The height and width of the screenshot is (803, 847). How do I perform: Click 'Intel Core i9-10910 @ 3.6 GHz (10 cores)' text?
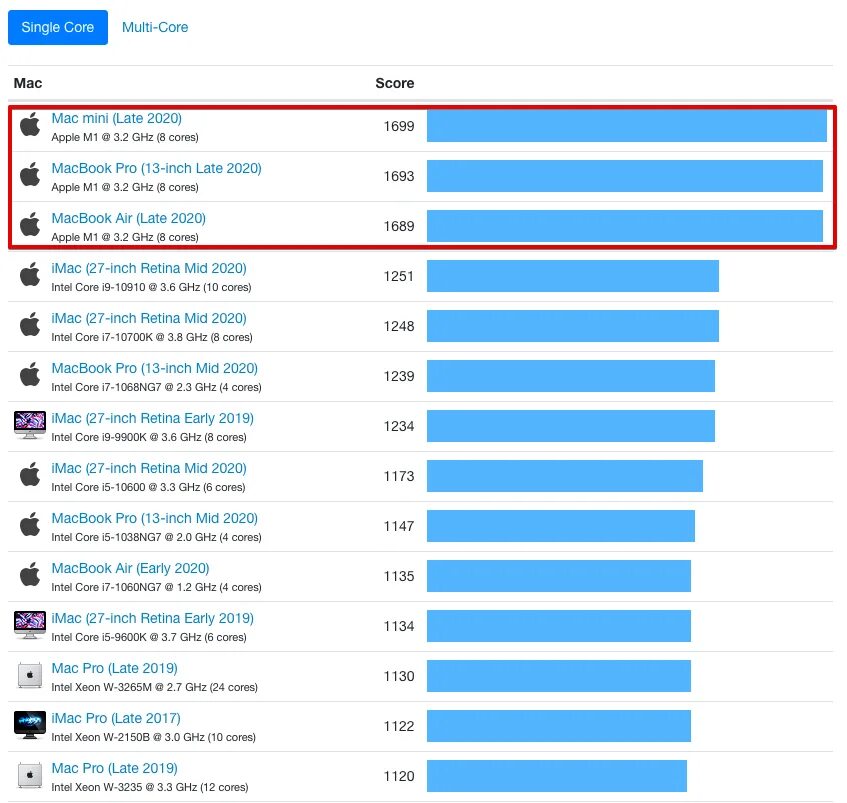tap(151, 287)
